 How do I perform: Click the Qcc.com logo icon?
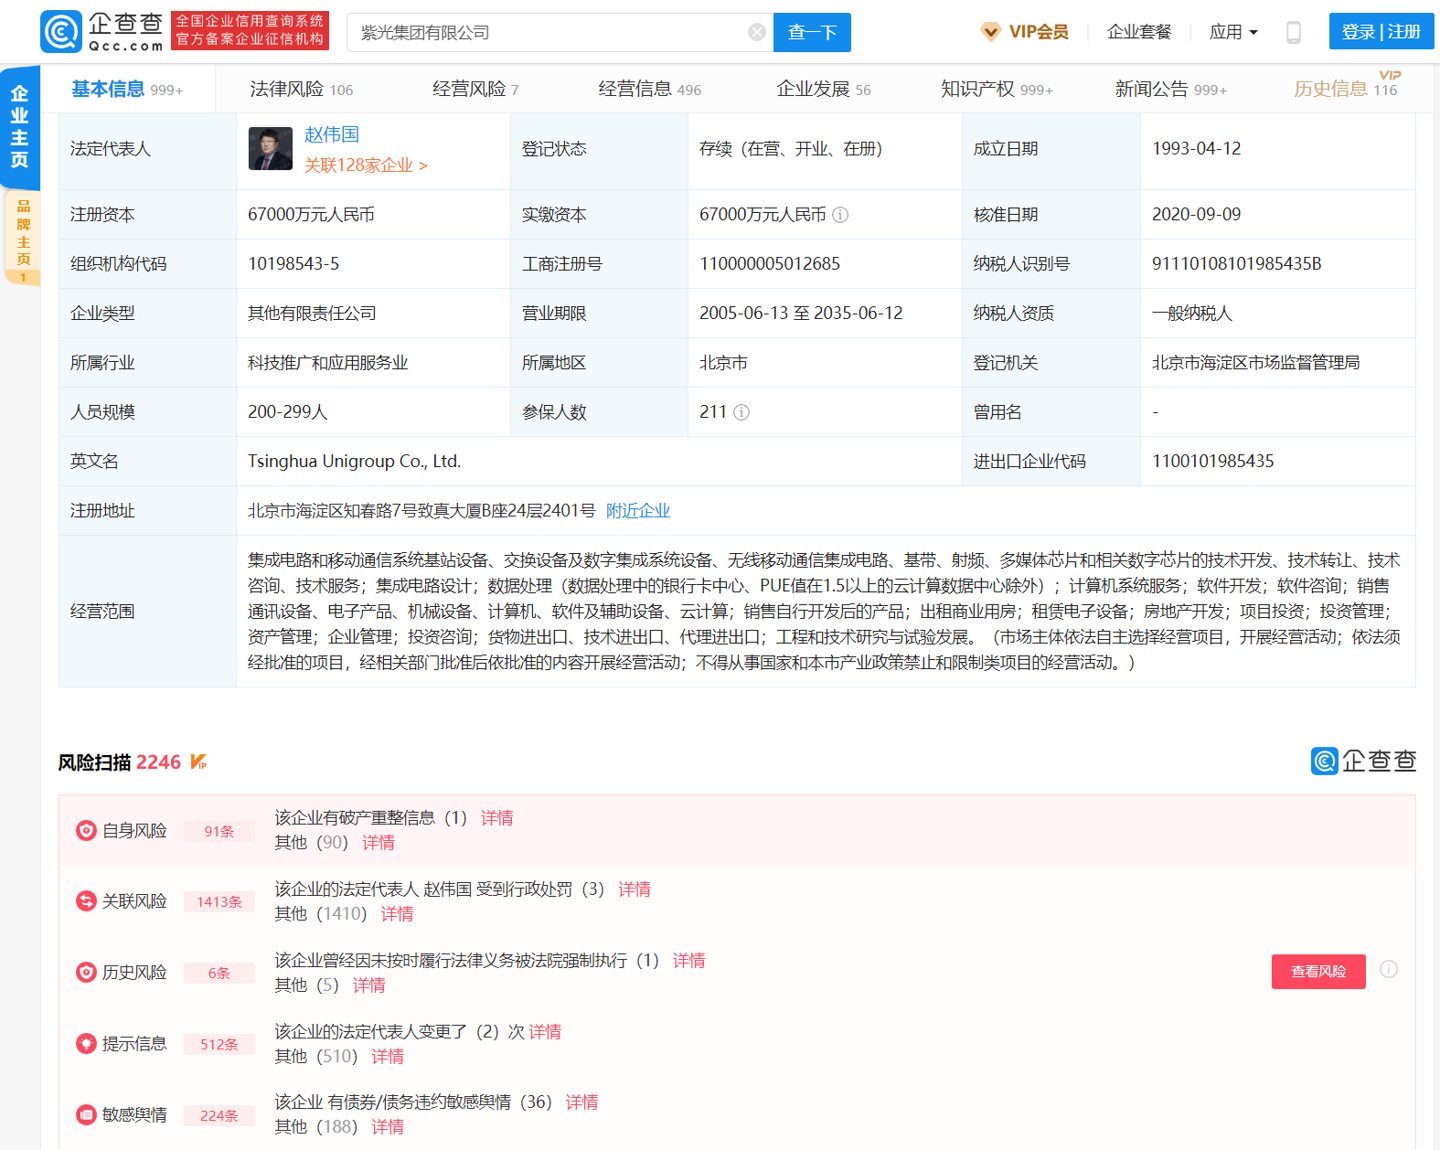(x=61, y=32)
